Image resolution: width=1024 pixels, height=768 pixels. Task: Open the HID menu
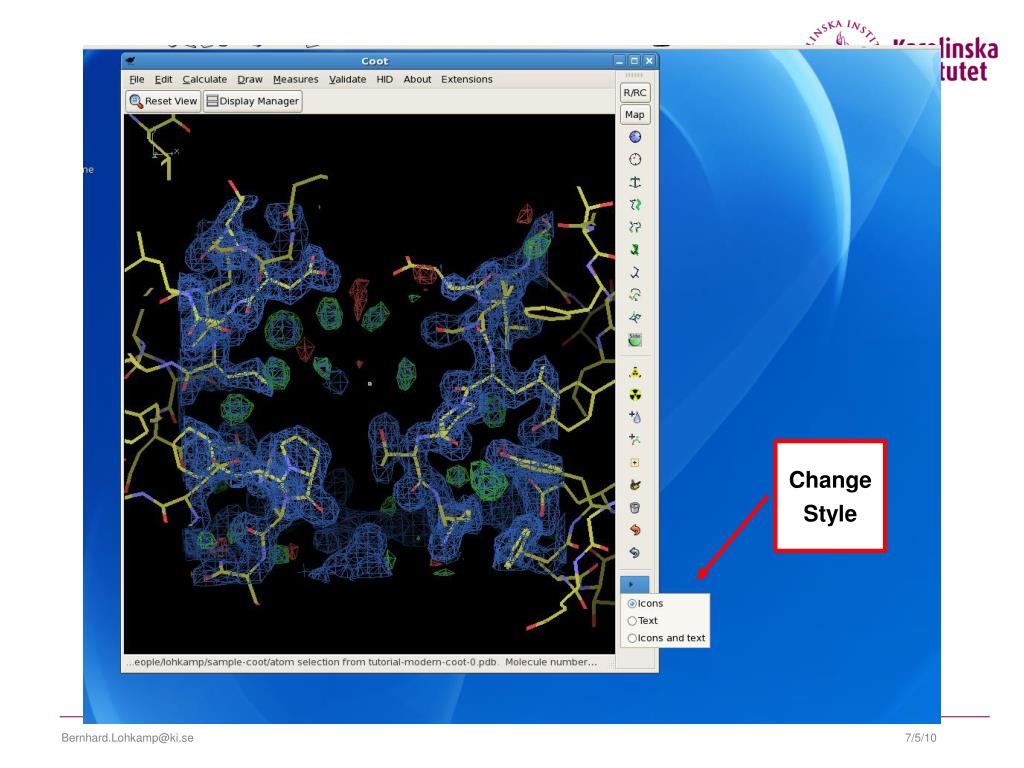tap(385, 80)
